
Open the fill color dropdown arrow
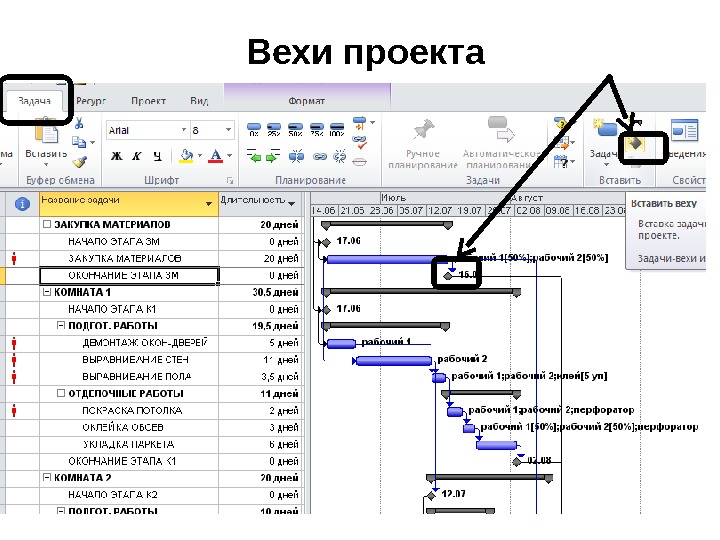[x=200, y=156]
